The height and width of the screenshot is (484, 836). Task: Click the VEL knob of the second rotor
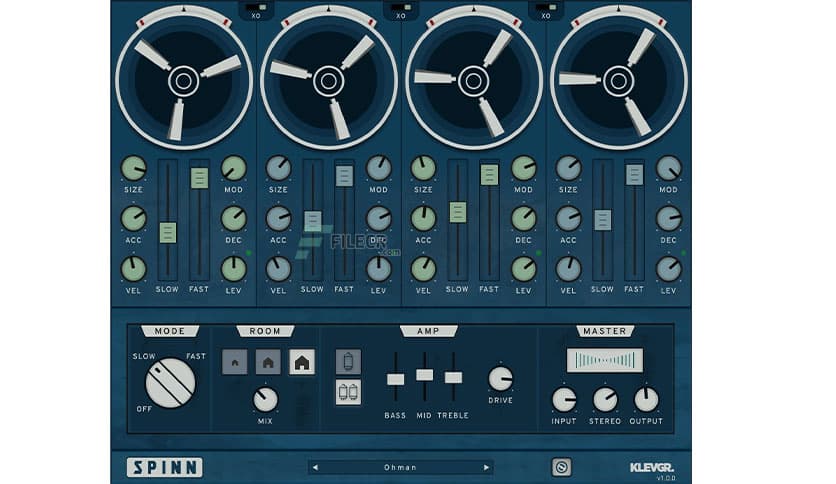(278, 269)
